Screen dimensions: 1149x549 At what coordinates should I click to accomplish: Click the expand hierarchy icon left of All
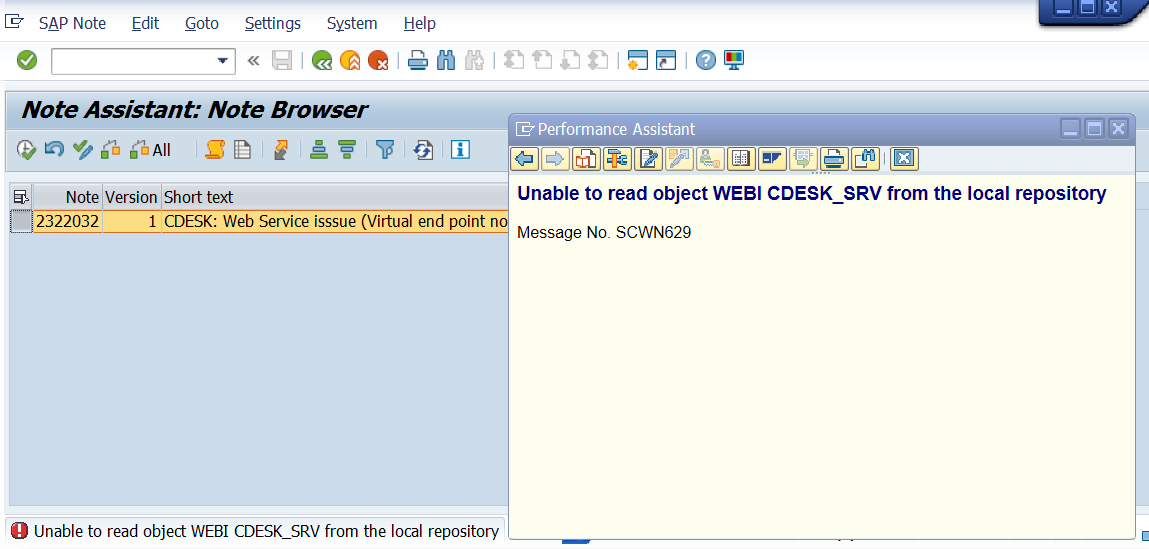click(111, 150)
